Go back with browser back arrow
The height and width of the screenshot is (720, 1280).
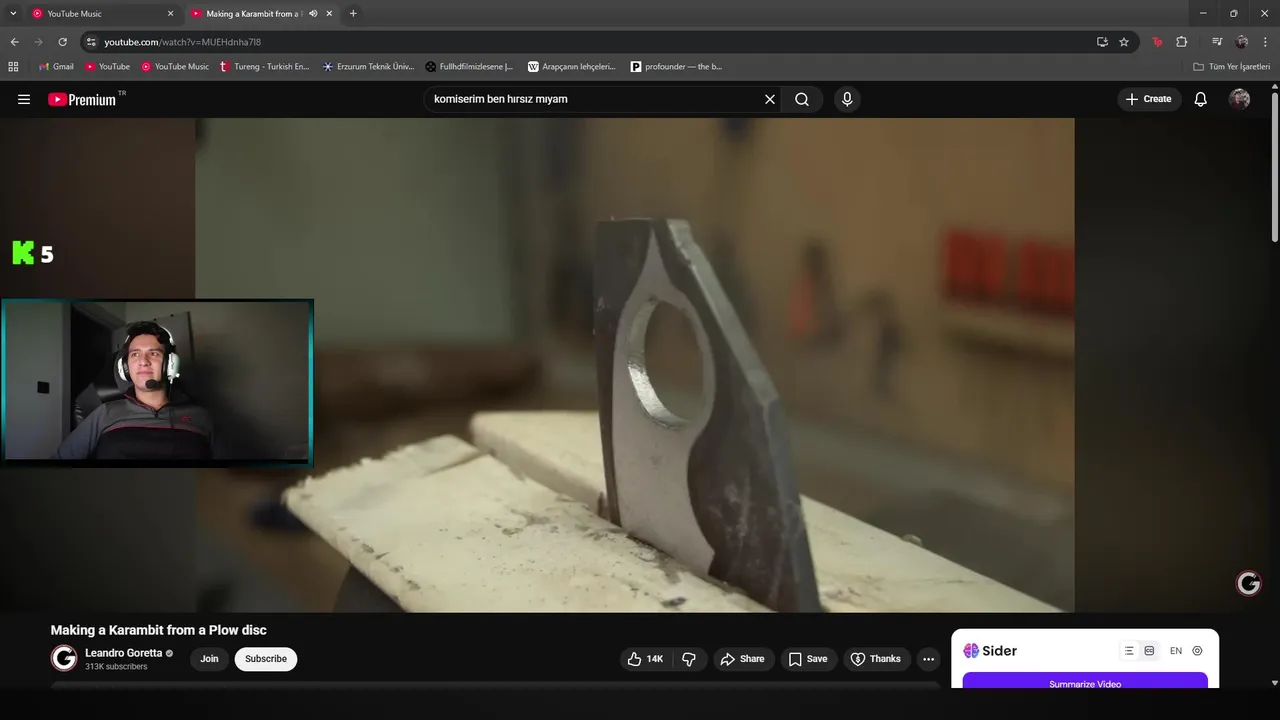[14, 42]
